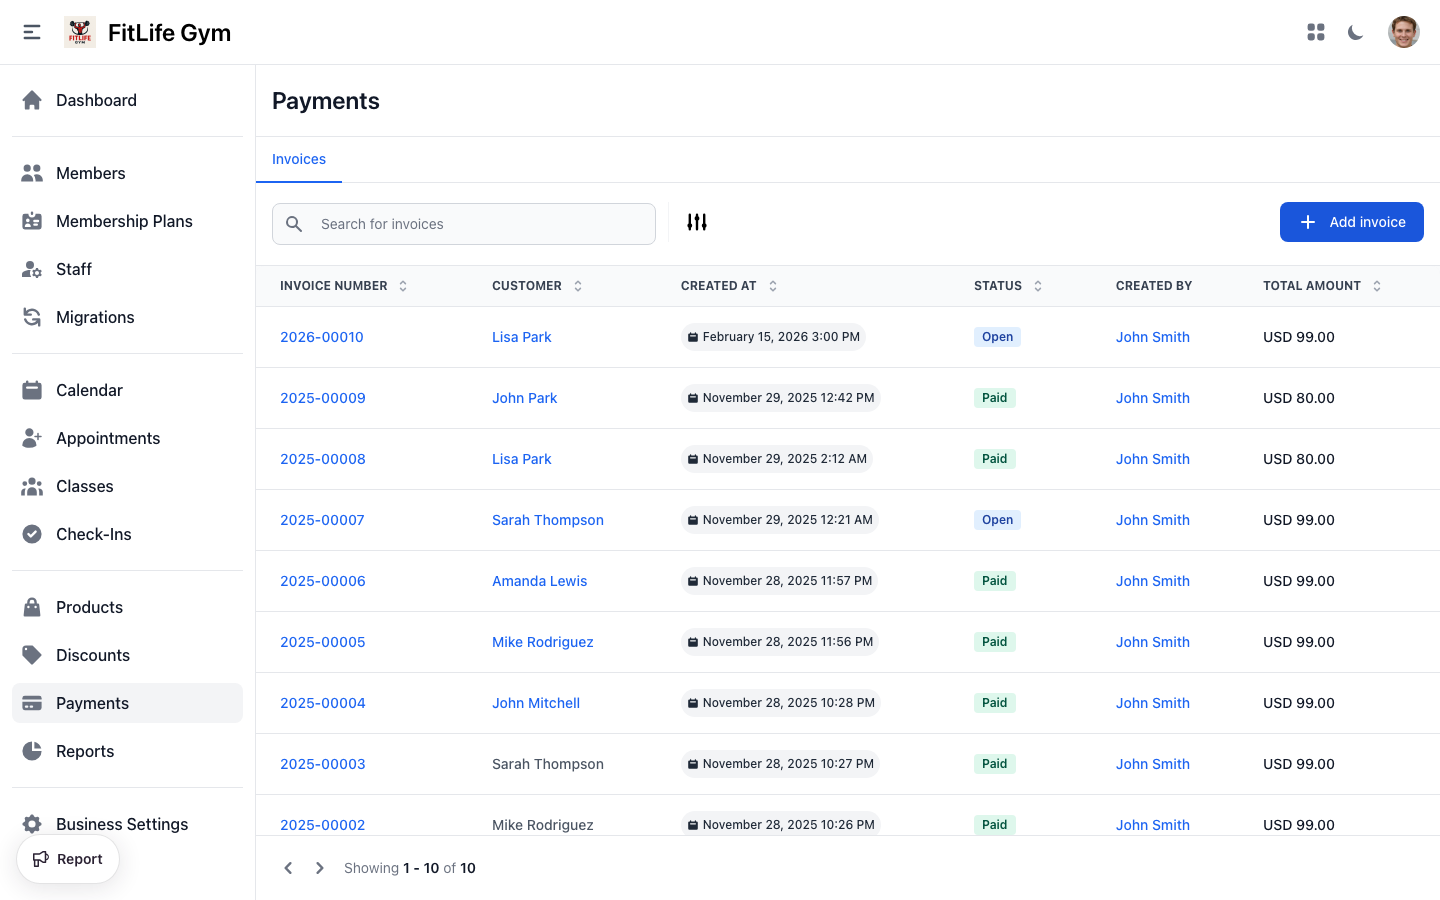Go to the next page of invoices
The image size is (1440, 900).
coord(319,868)
